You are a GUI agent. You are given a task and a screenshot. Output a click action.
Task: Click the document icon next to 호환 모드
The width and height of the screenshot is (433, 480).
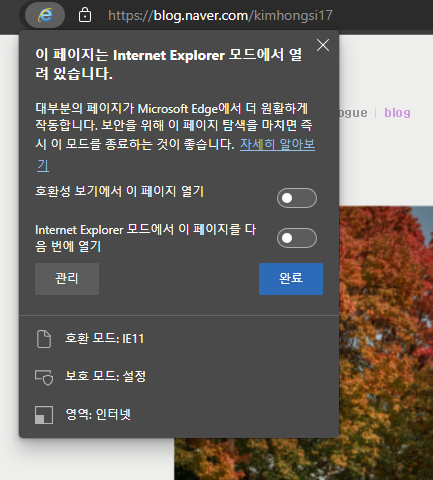pos(44,339)
